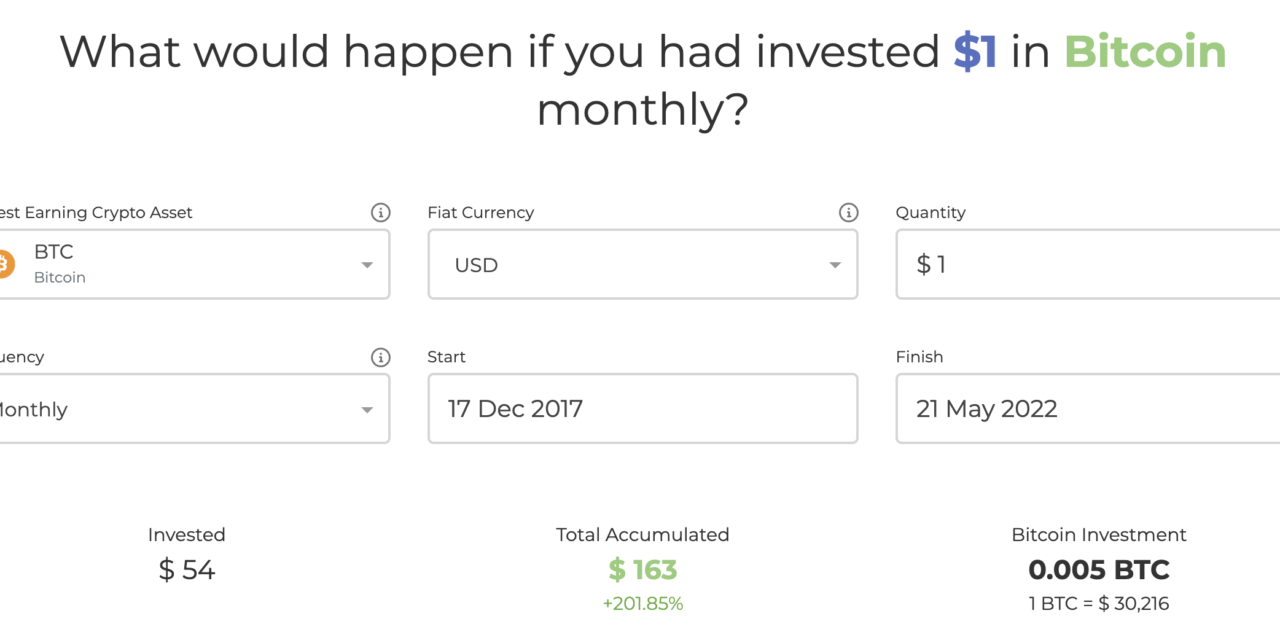This screenshot has width=1280, height=640.
Task: Click the green $163 Total Accumulated value
Action: 643,570
